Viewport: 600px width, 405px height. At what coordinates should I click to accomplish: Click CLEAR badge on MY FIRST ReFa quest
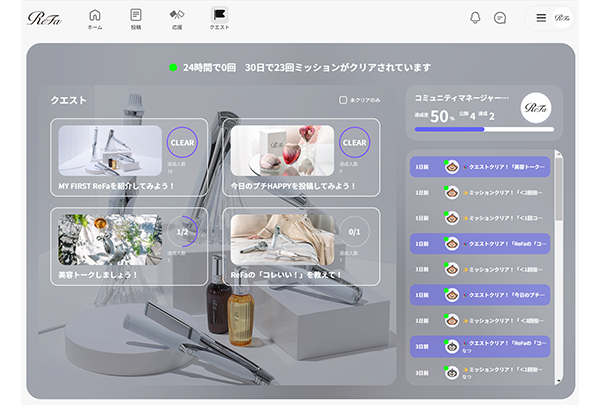[182, 142]
